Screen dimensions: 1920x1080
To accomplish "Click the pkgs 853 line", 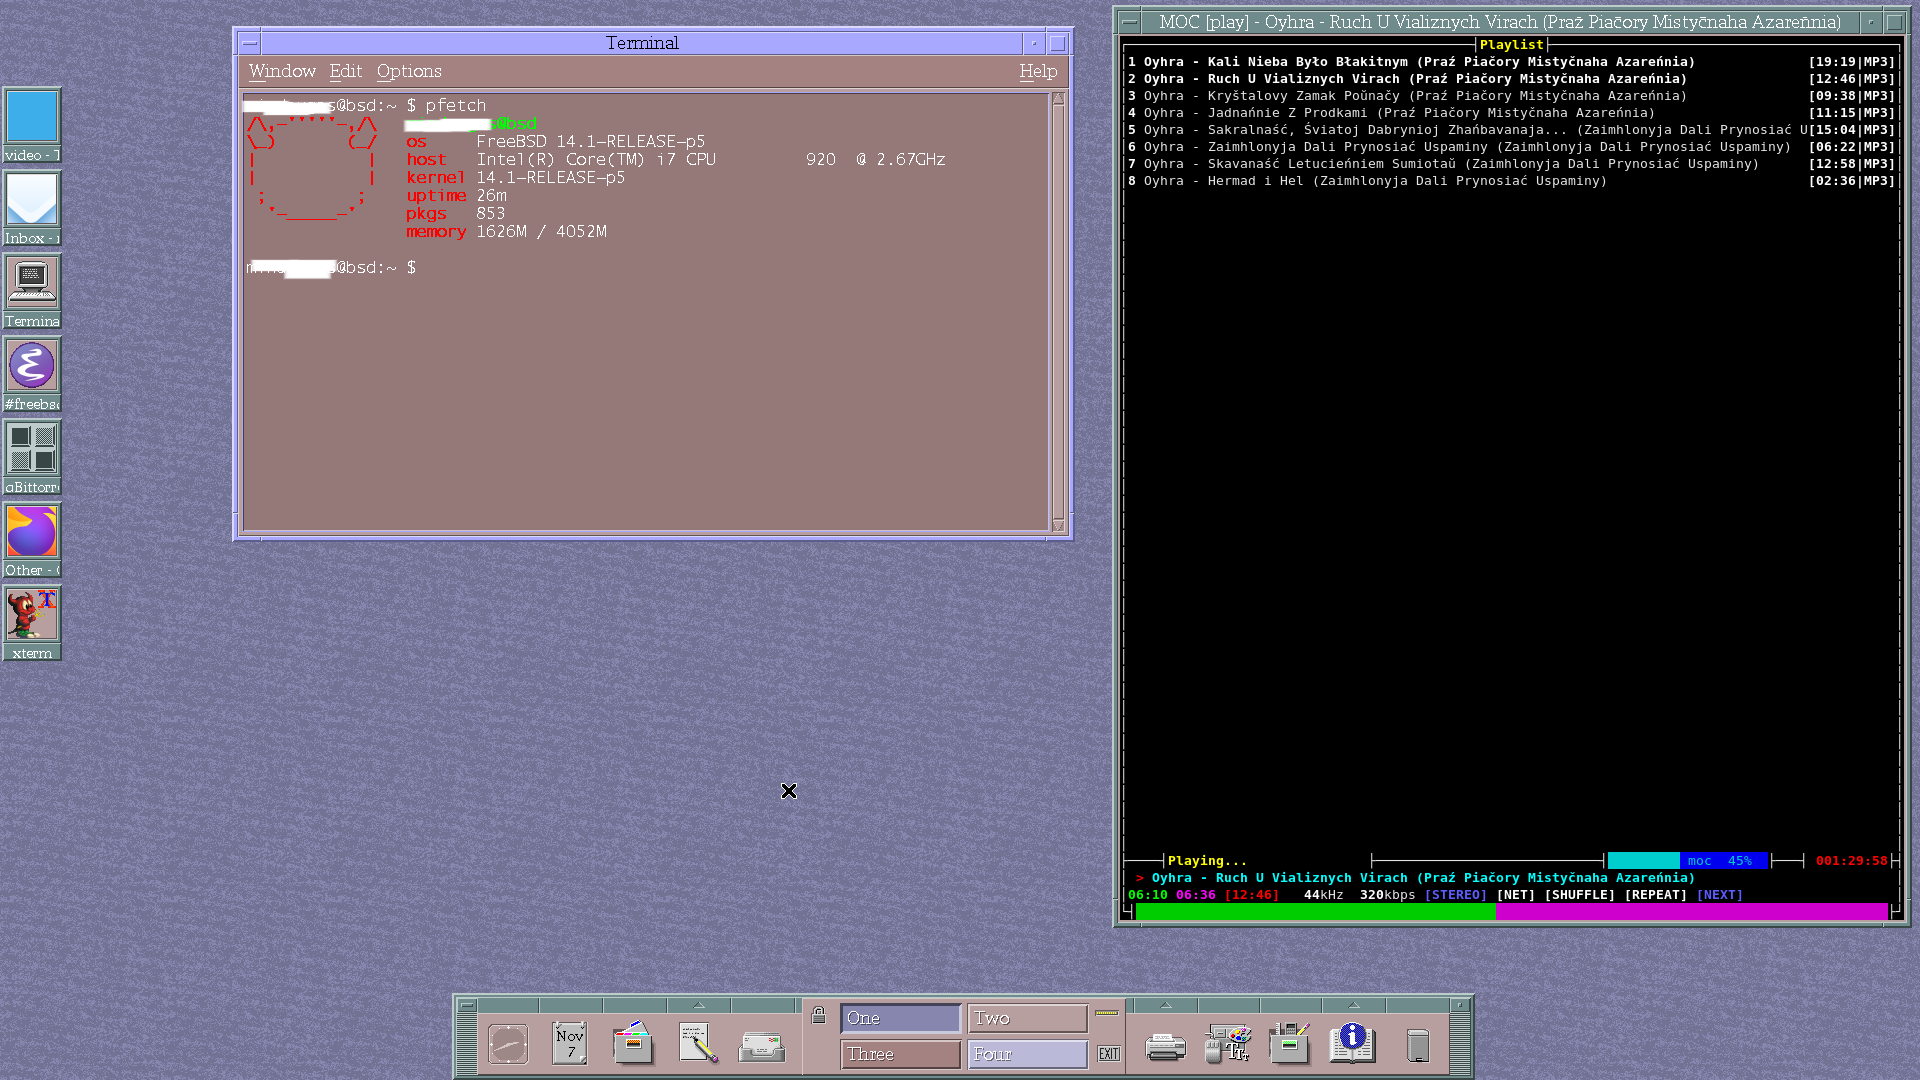I will point(455,214).
